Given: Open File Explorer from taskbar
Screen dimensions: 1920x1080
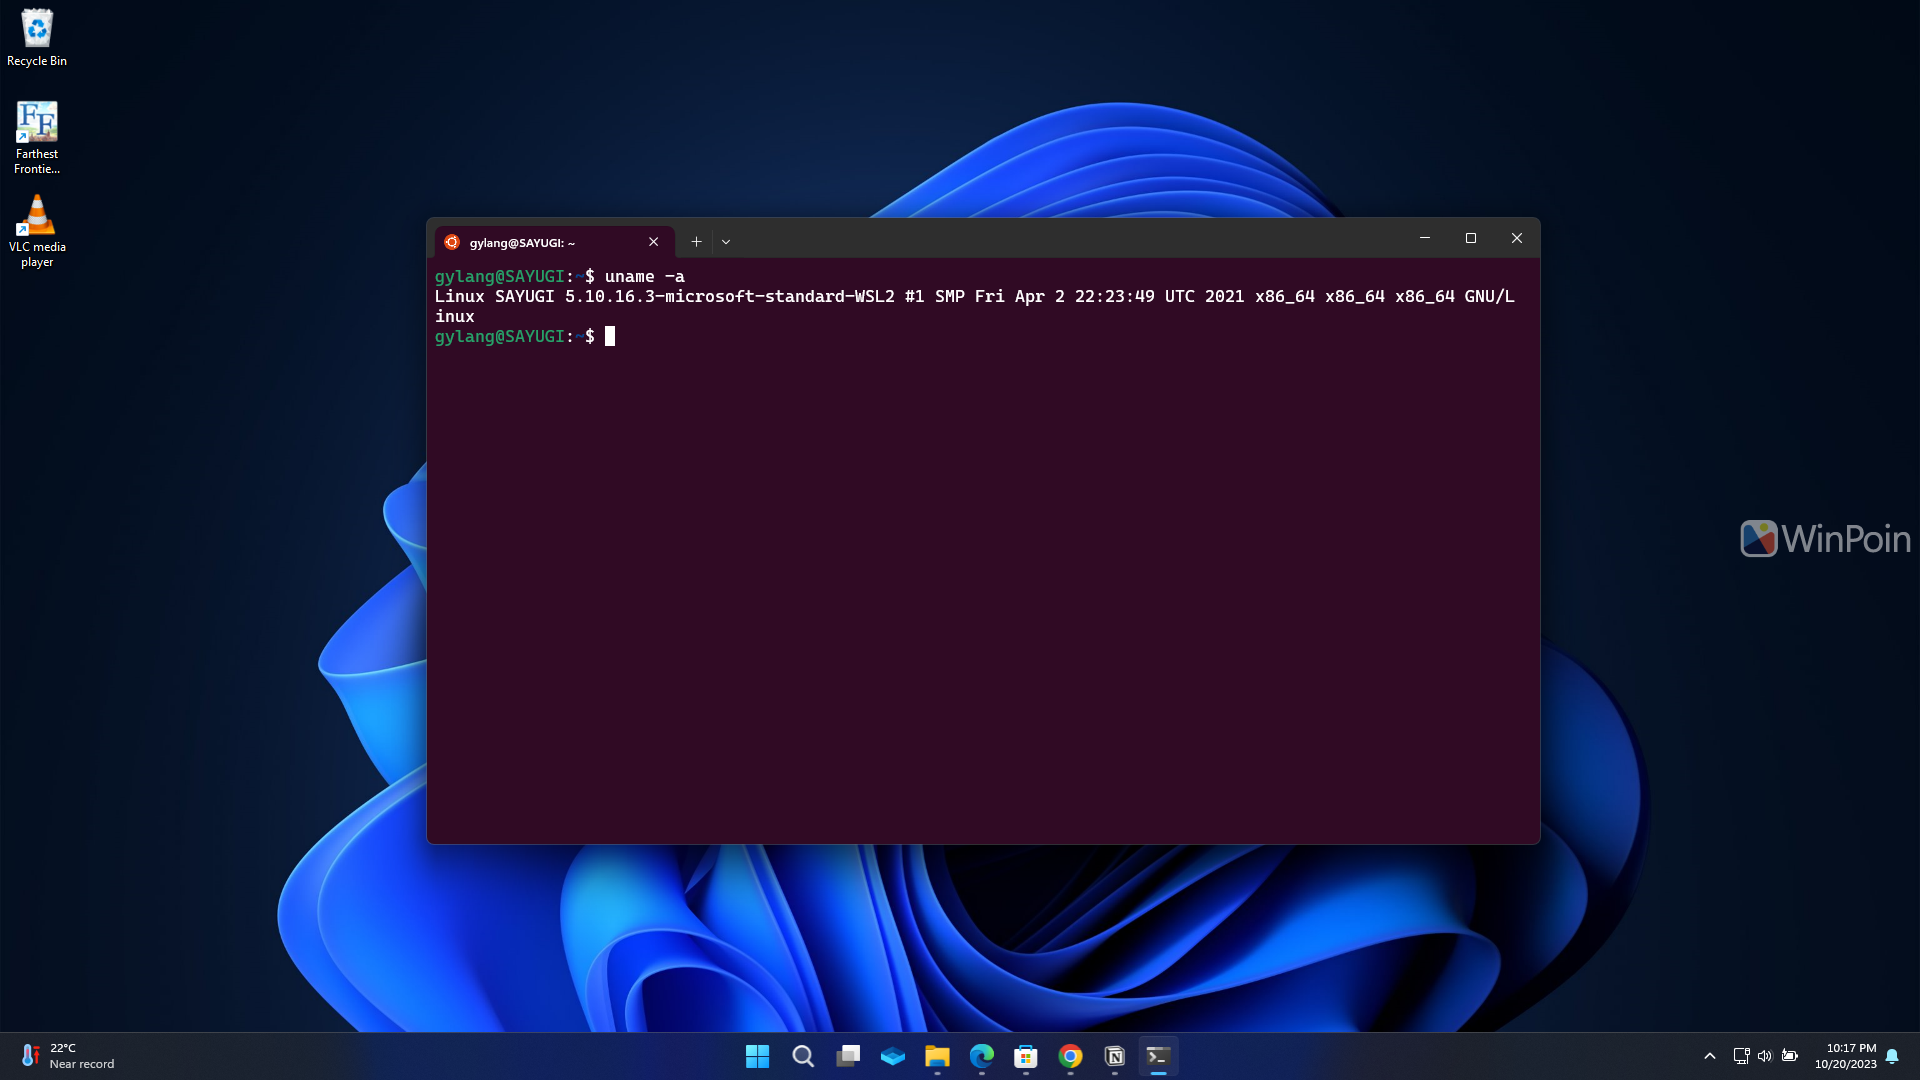Looking at the screenshot, I should (x=937, y=1056).
